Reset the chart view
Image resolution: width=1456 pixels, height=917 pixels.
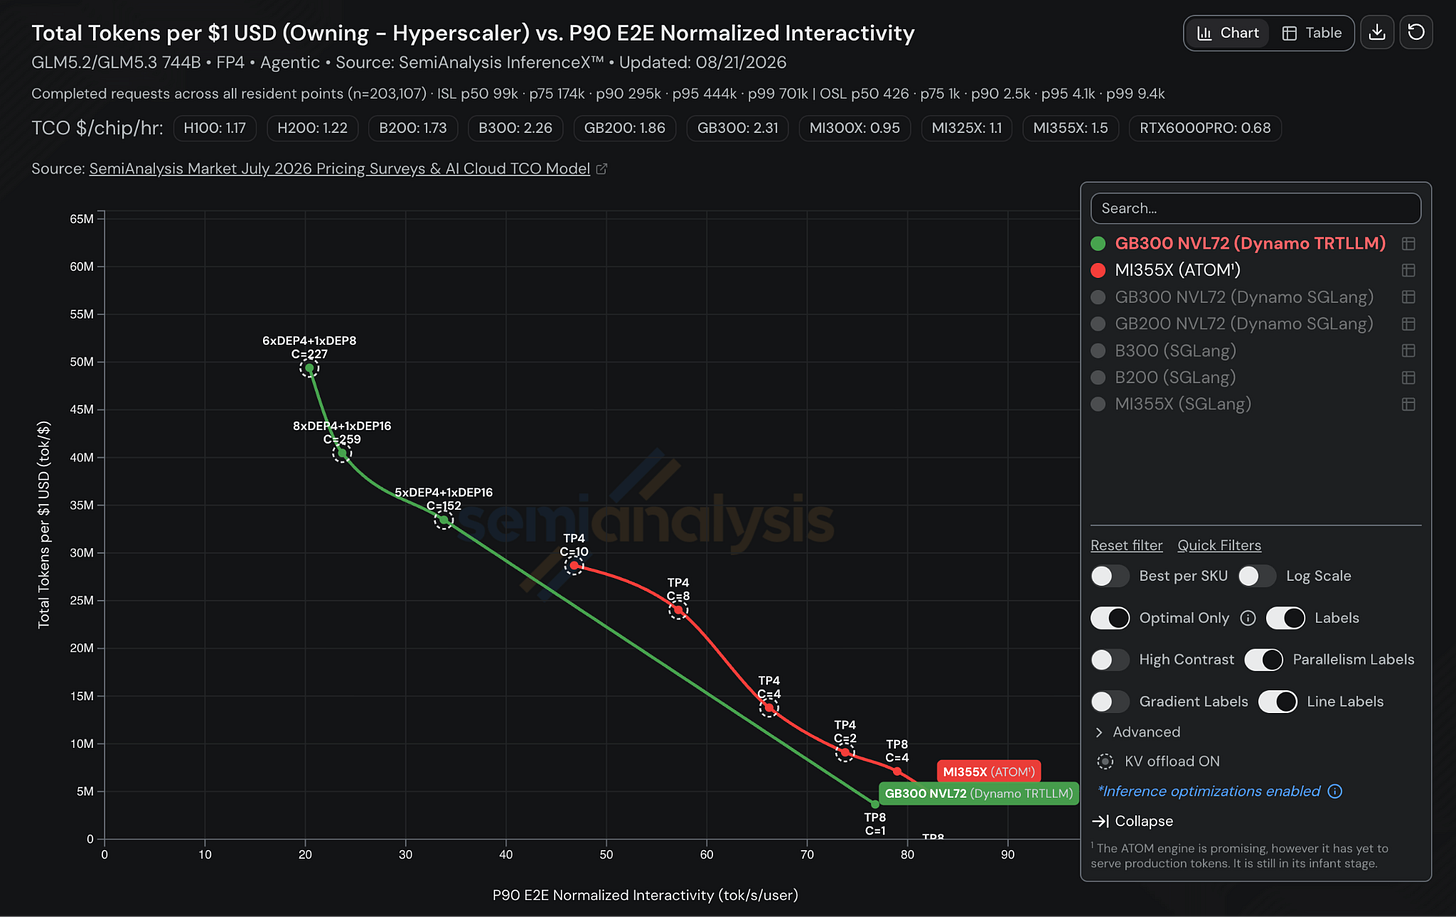point(1416,33)
